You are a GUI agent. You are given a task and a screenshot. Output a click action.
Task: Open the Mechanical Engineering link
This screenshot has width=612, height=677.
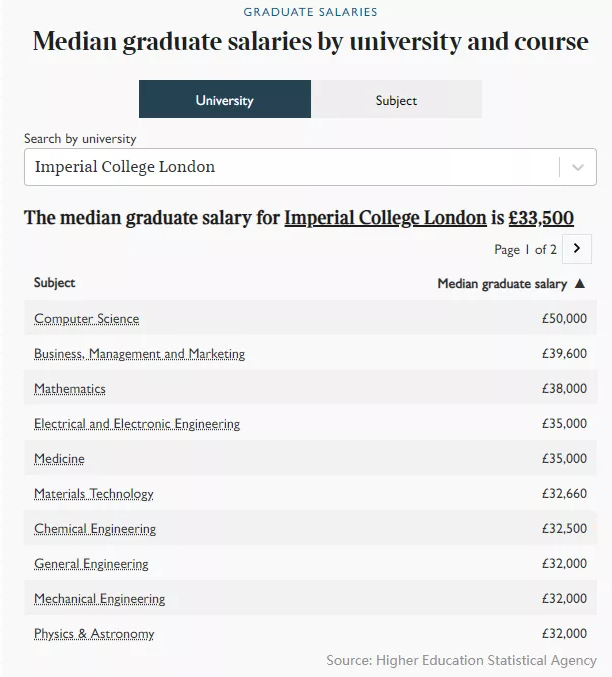(100, 599)
